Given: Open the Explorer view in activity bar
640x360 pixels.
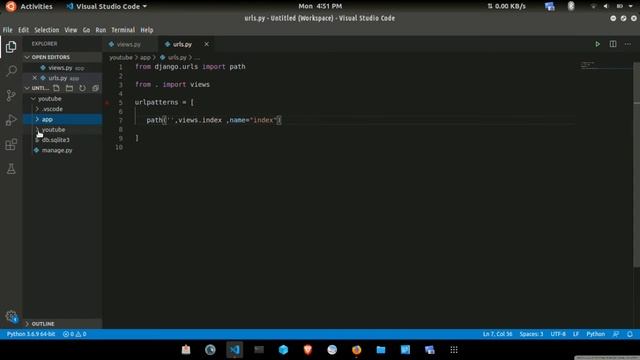Looking at the screenshot, I should pyautogui.click(x=11, y=47).
